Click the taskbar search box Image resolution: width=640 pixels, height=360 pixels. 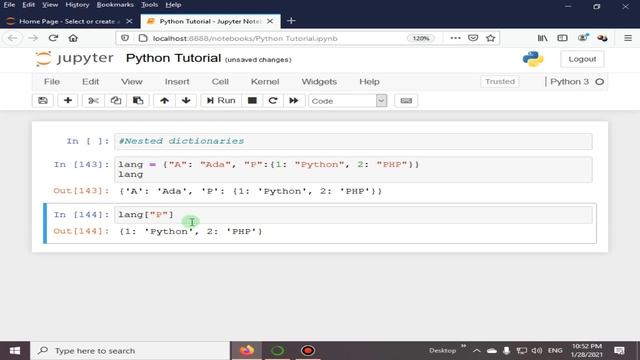[130, 351]
